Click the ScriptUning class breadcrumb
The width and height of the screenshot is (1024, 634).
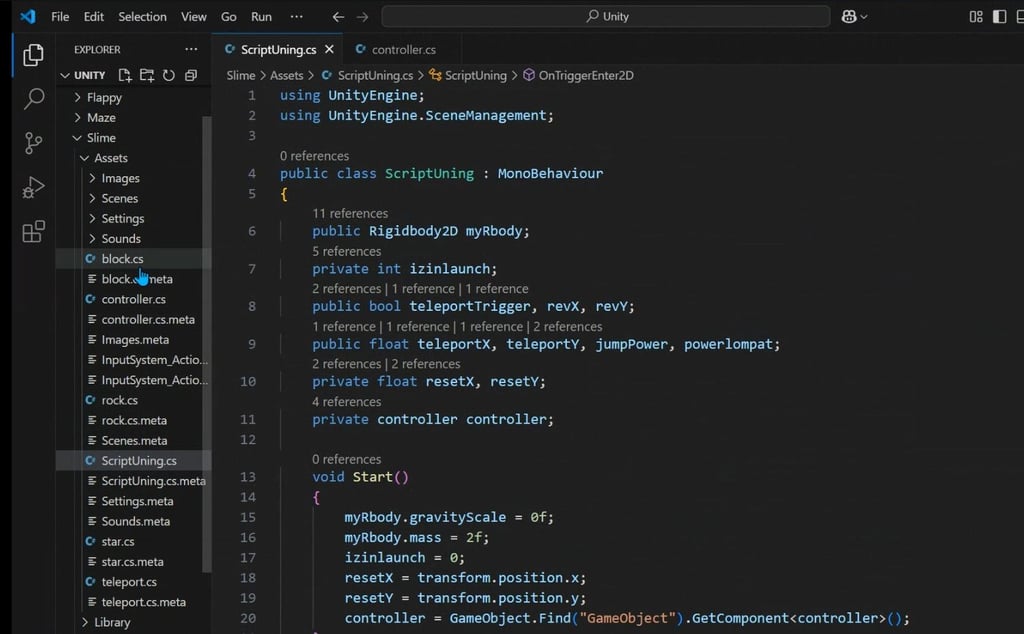(468, 76)
